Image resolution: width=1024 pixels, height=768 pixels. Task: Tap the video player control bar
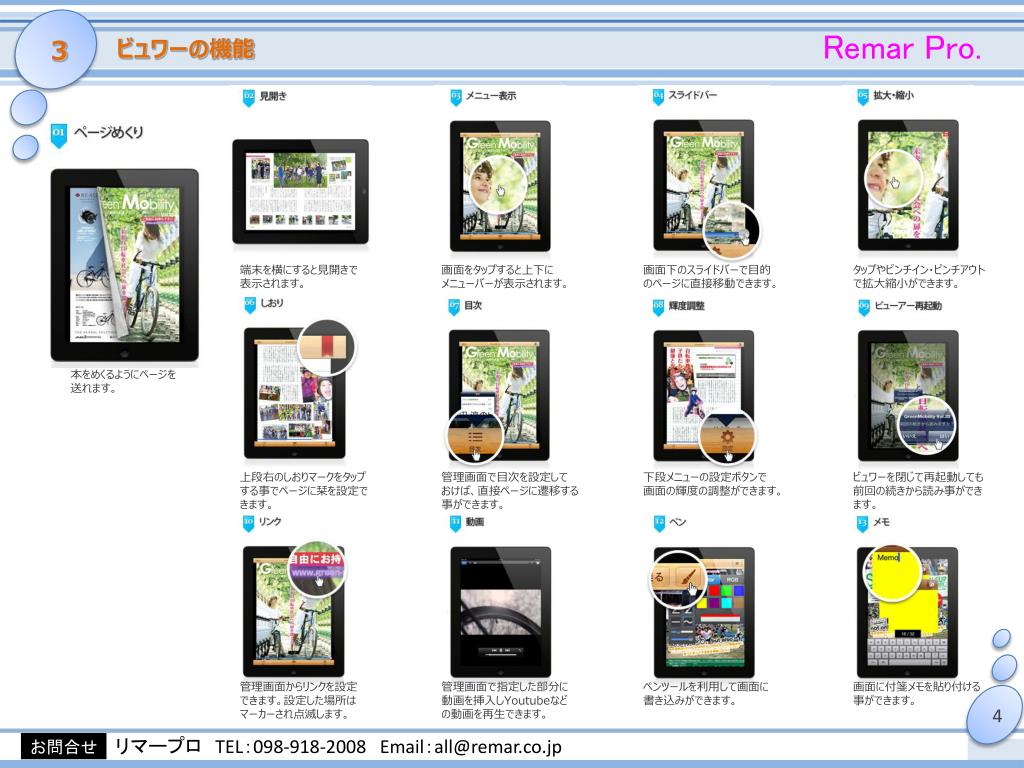500,650
